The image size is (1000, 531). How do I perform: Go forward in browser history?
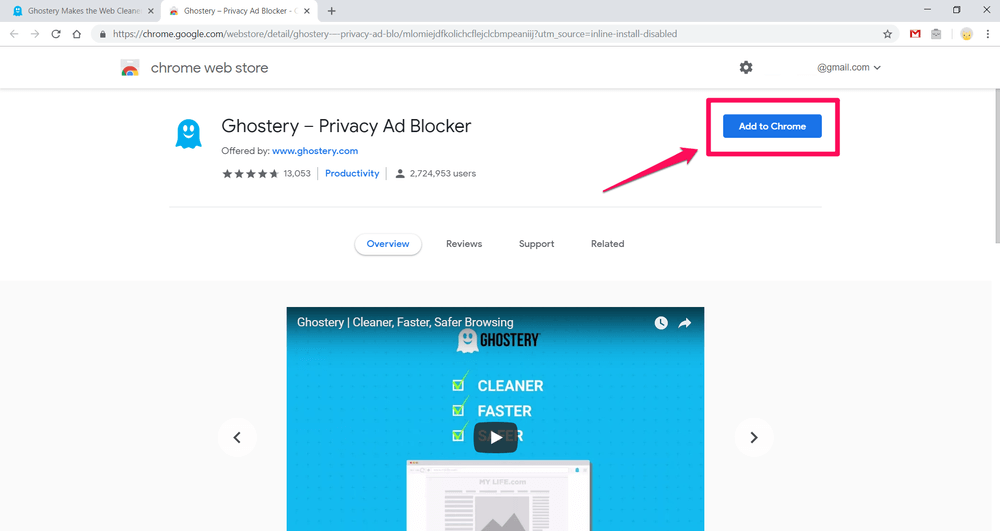point(35,34)
